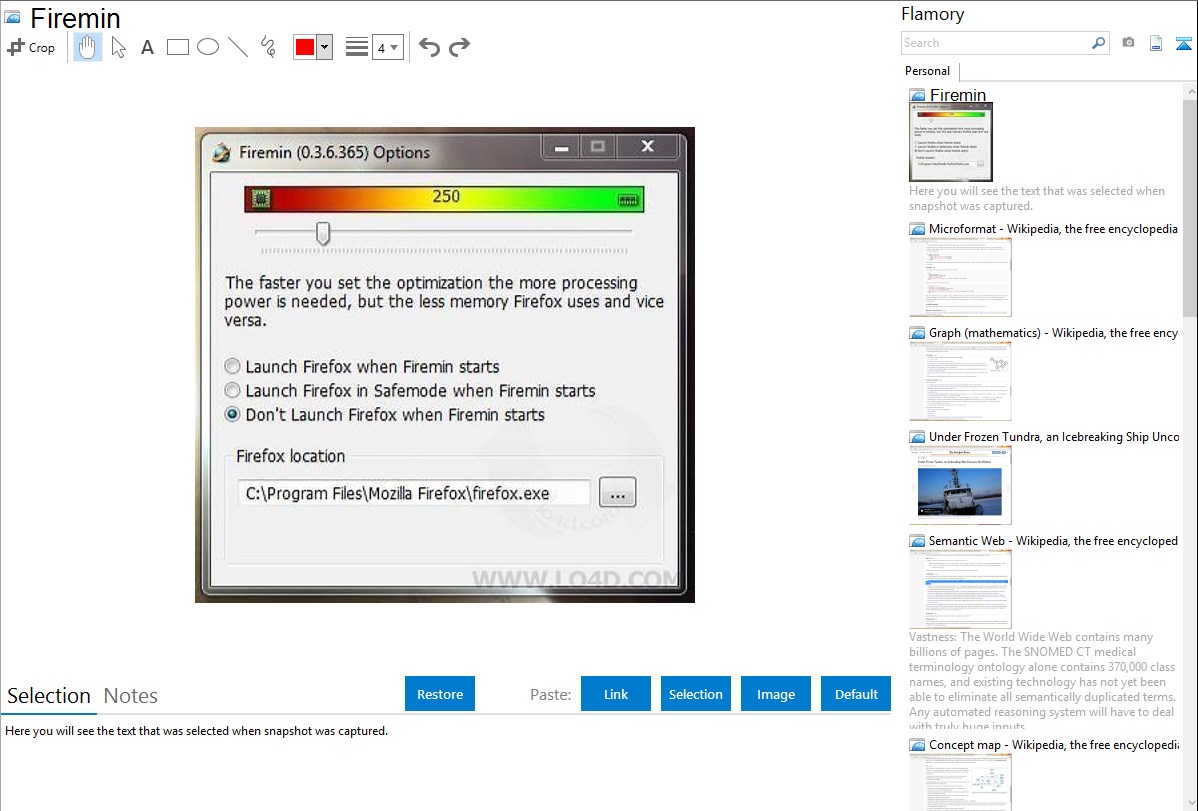
Task: Click the icon beside Graph (mathematics) title
Action: (x=918, y=333)
